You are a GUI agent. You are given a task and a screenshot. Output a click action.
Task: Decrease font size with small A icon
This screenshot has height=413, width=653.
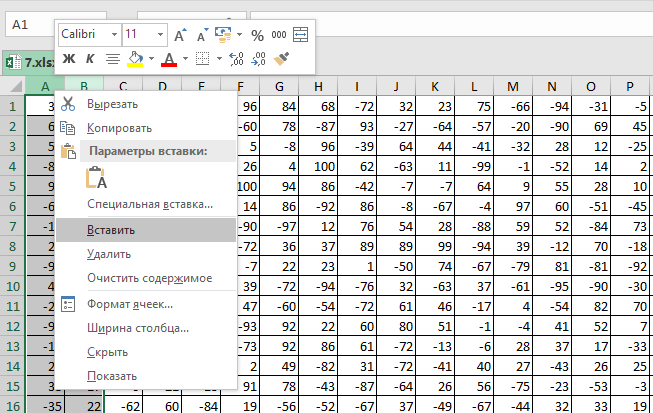pos(201,34)
